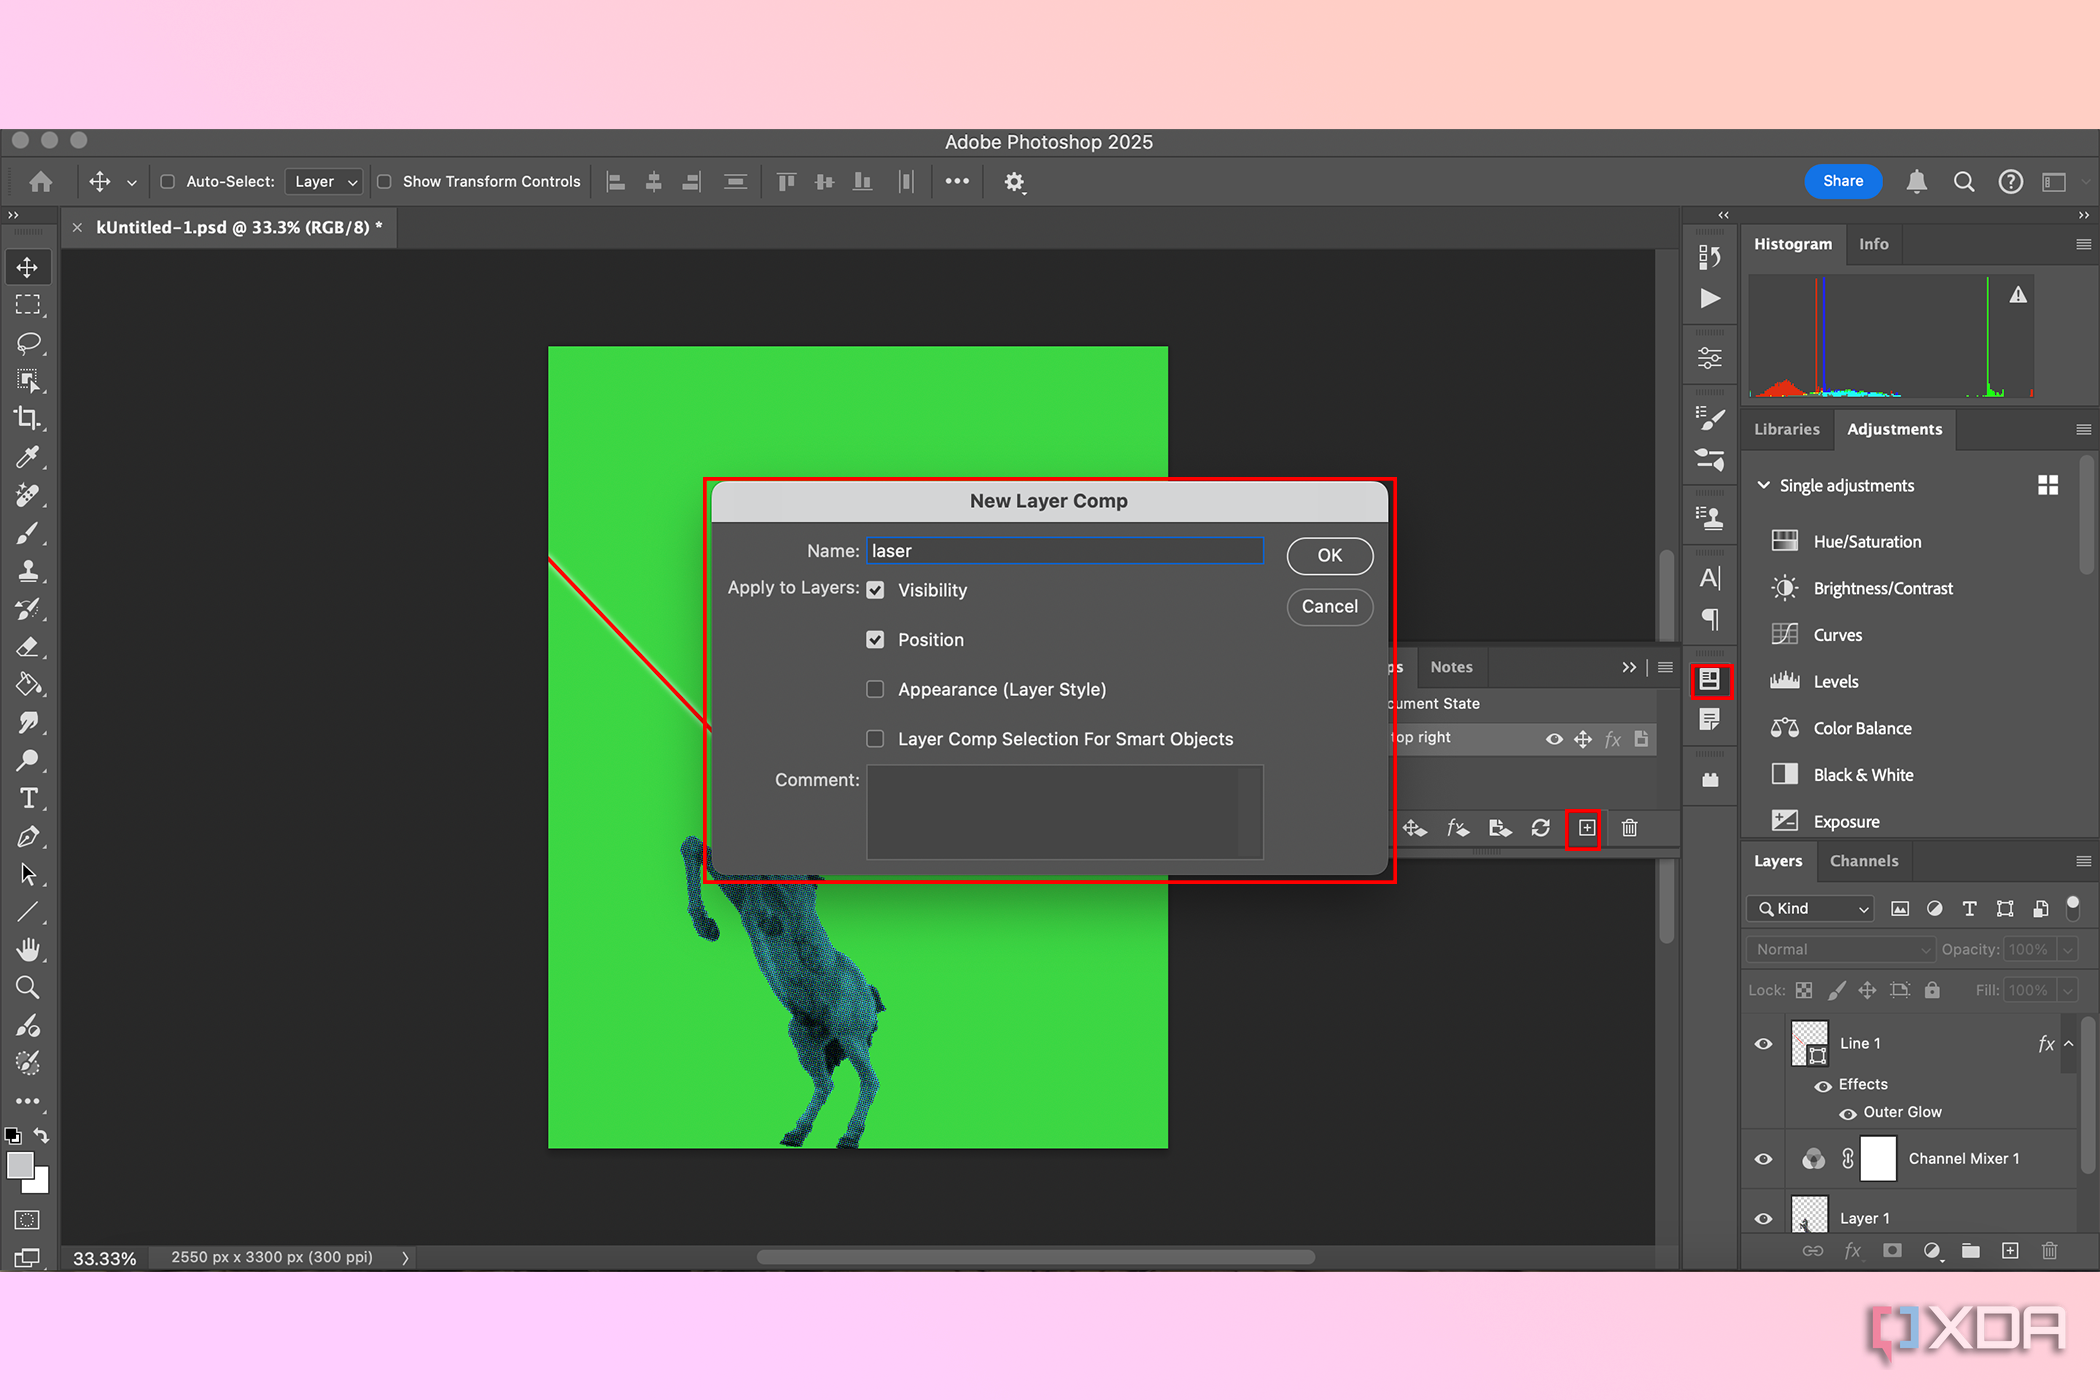Enable the Auto-Select checkbox
Screen dimensions: 2100x1400
coord(168,182)
